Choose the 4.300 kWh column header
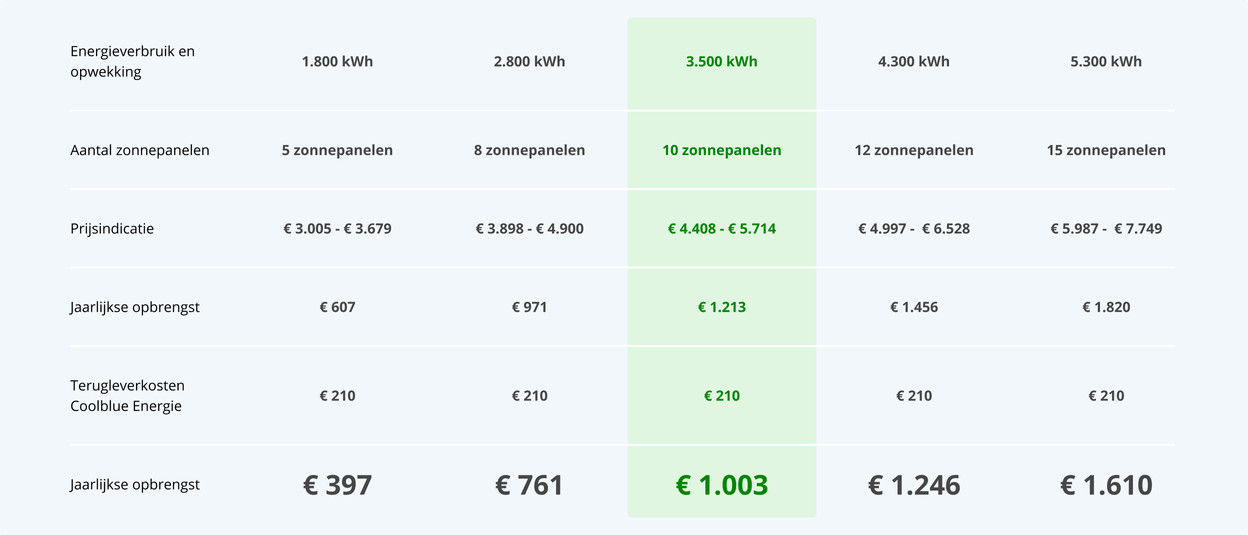 [913, 62]
